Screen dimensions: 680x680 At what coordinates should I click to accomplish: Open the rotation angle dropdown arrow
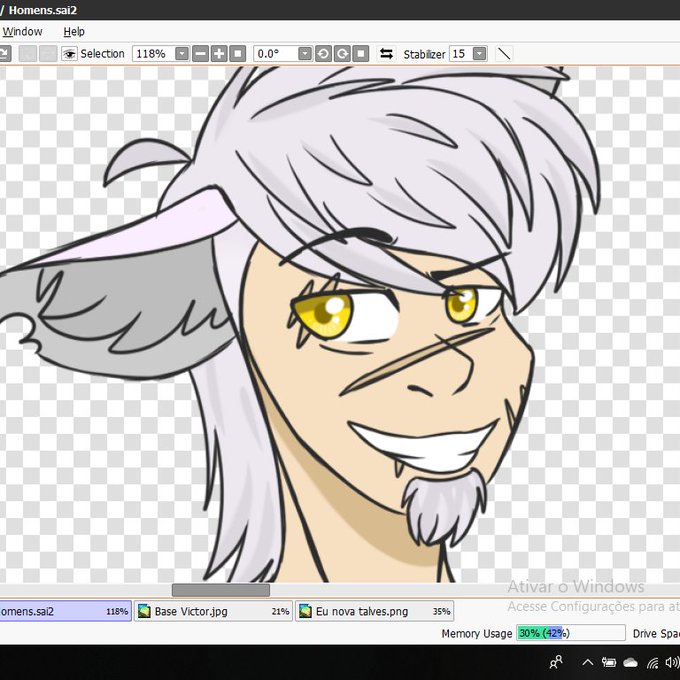(x=305, y=54)
